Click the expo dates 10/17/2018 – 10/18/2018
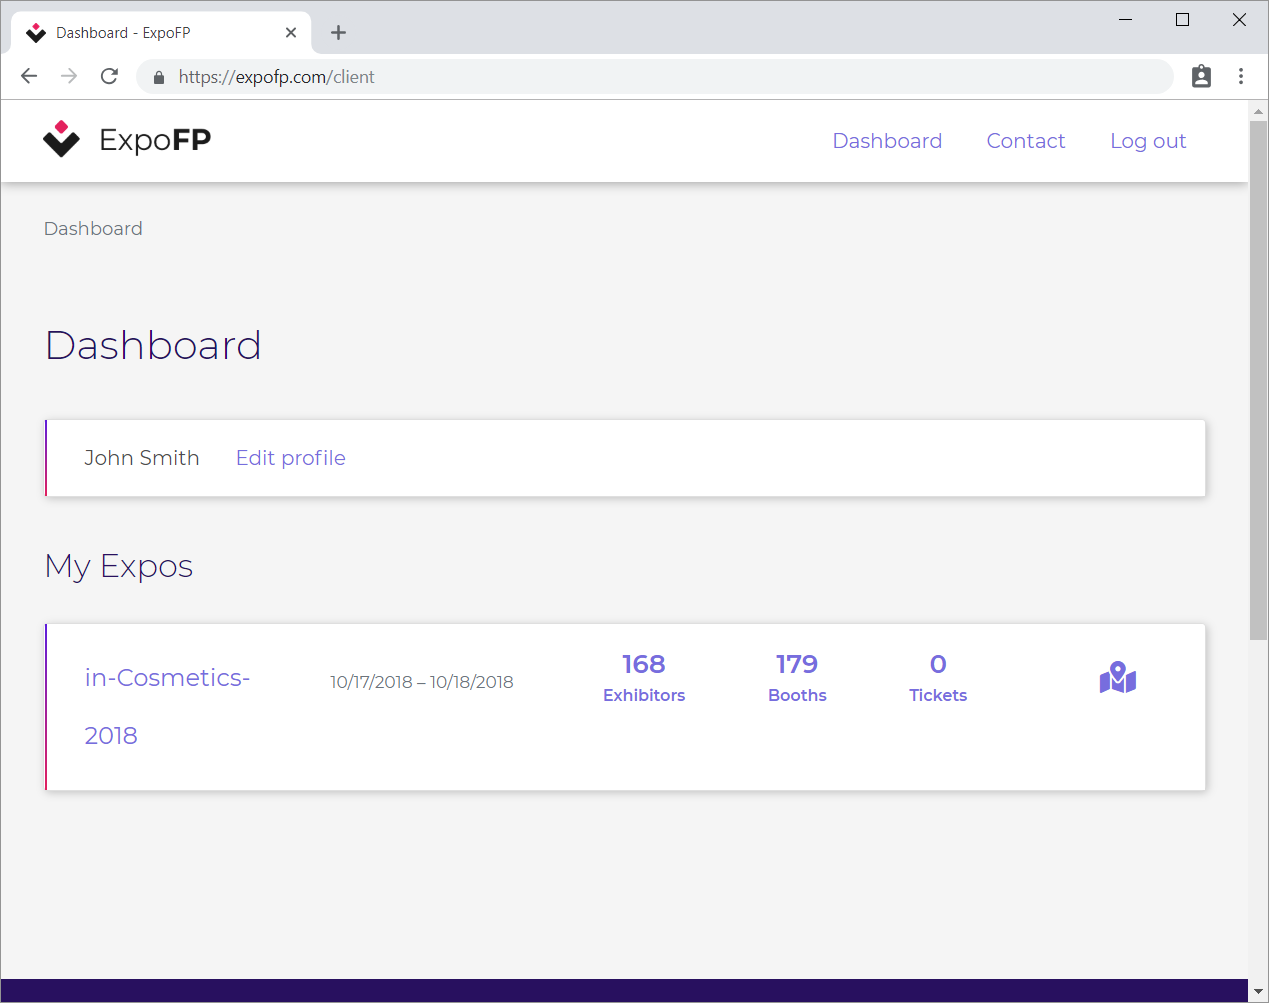The height and width of the screenshot is (1003, 1269). coord(422,682)
